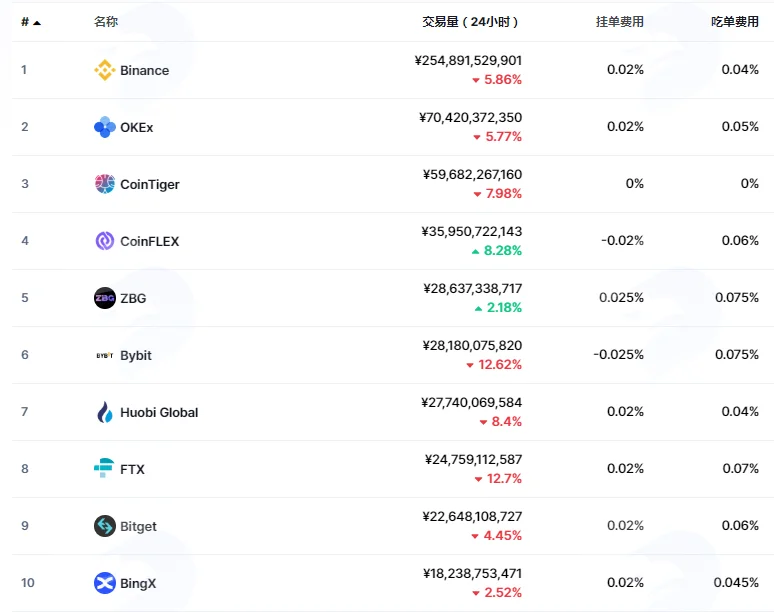The height and width of the screenshot is (612, 774).
Task: Click the Binance logo icon
Action: click(x=105, y=70)
